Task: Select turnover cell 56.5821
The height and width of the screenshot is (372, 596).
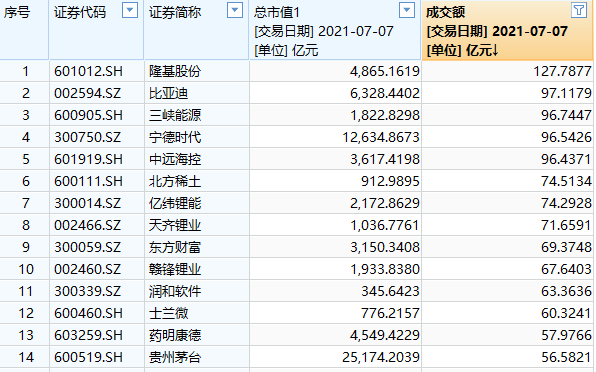Action: [x=507, y=358]
